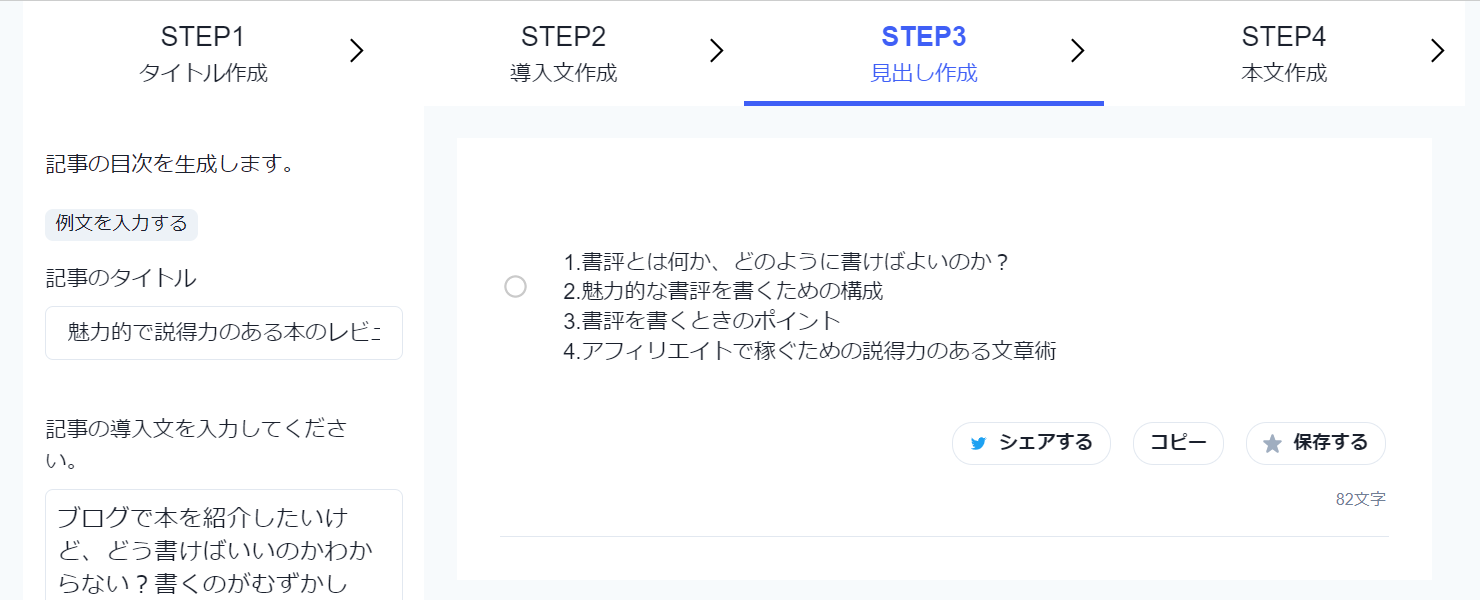
Task: Focus the 記事のタイトル input field
Action: [x=224, y=333]
